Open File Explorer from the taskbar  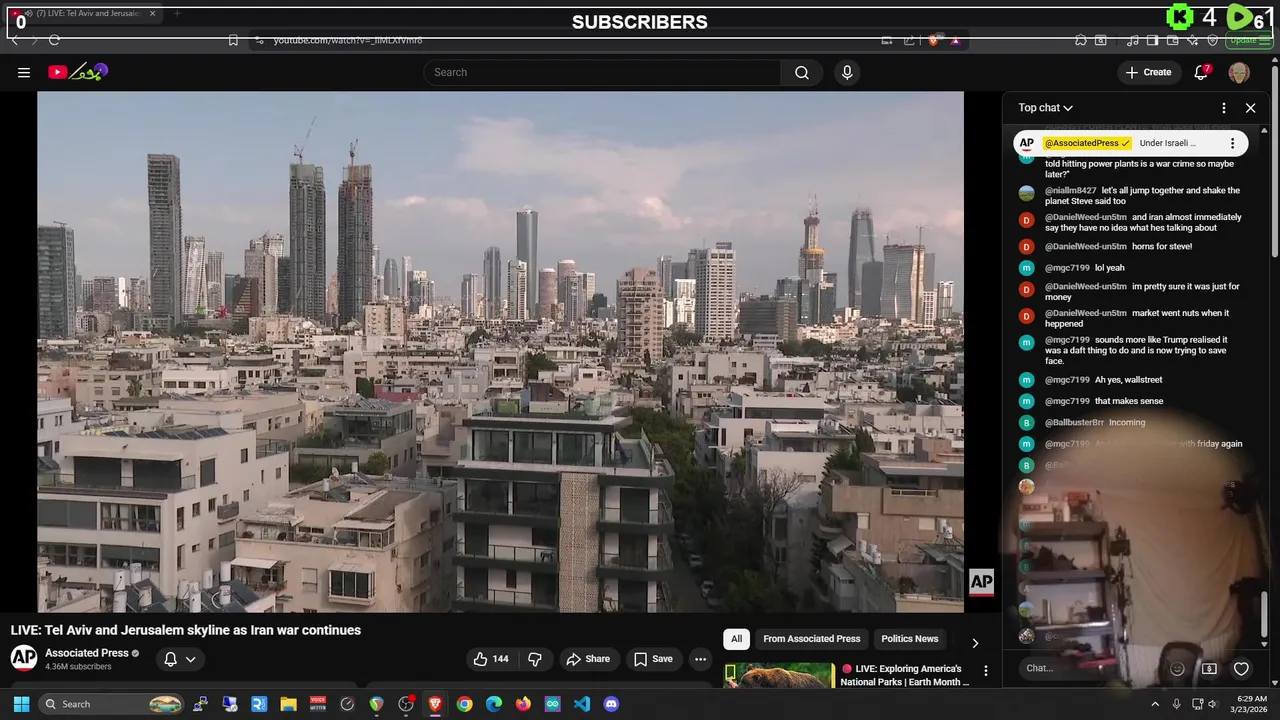(x=288, y=704)
